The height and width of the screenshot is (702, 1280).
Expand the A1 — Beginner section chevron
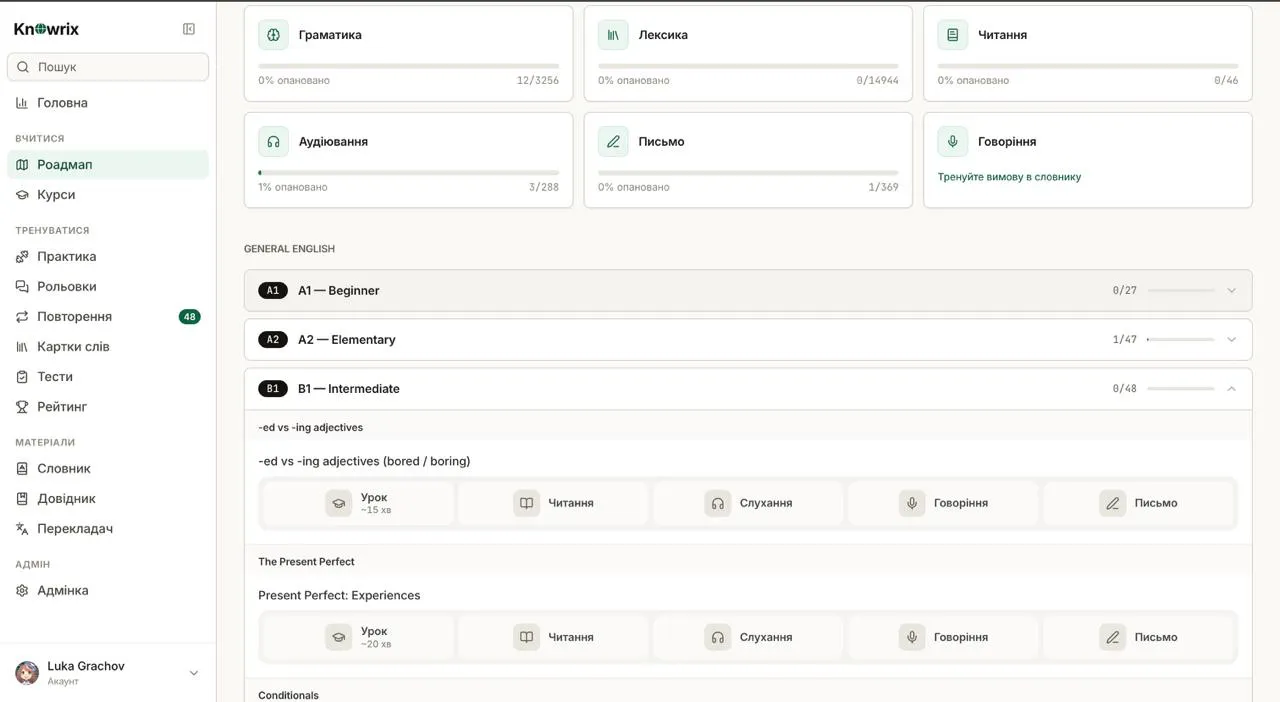coord(1231,291)
